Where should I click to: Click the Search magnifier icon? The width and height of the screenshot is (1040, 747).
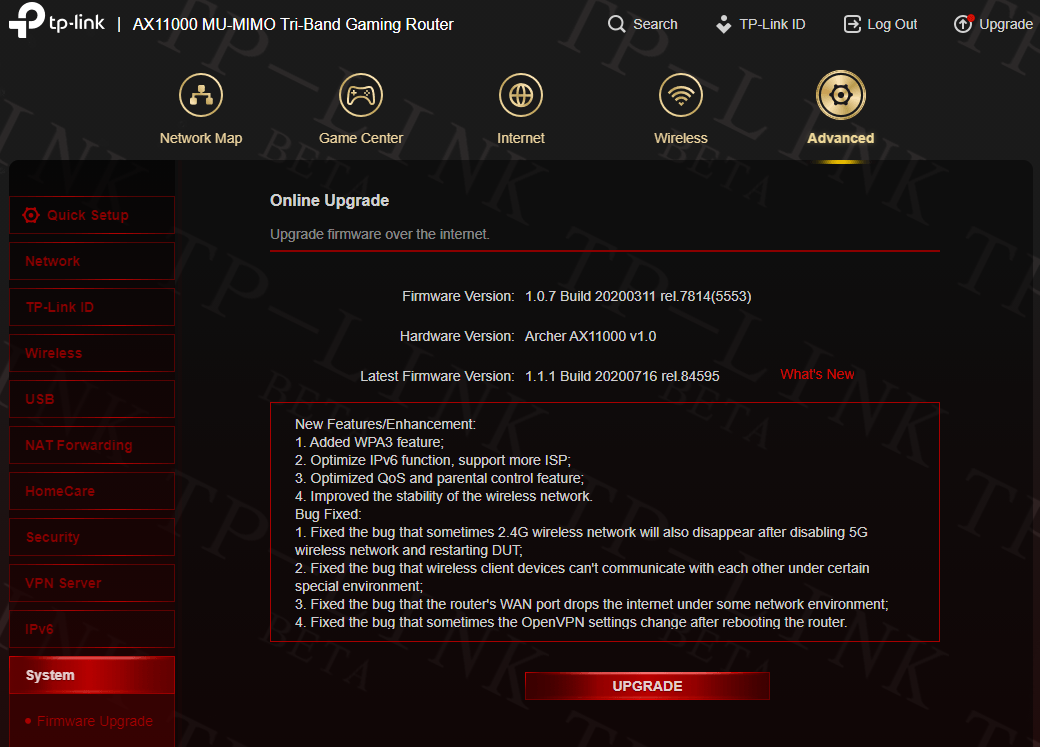(616, 25)
